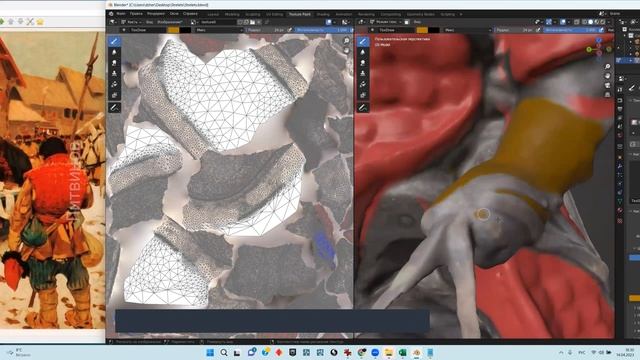The width and height of the screenshot is (640, 360).
Task: Unlink the texture0 image with the X icon
Action: tap(259, 22)
